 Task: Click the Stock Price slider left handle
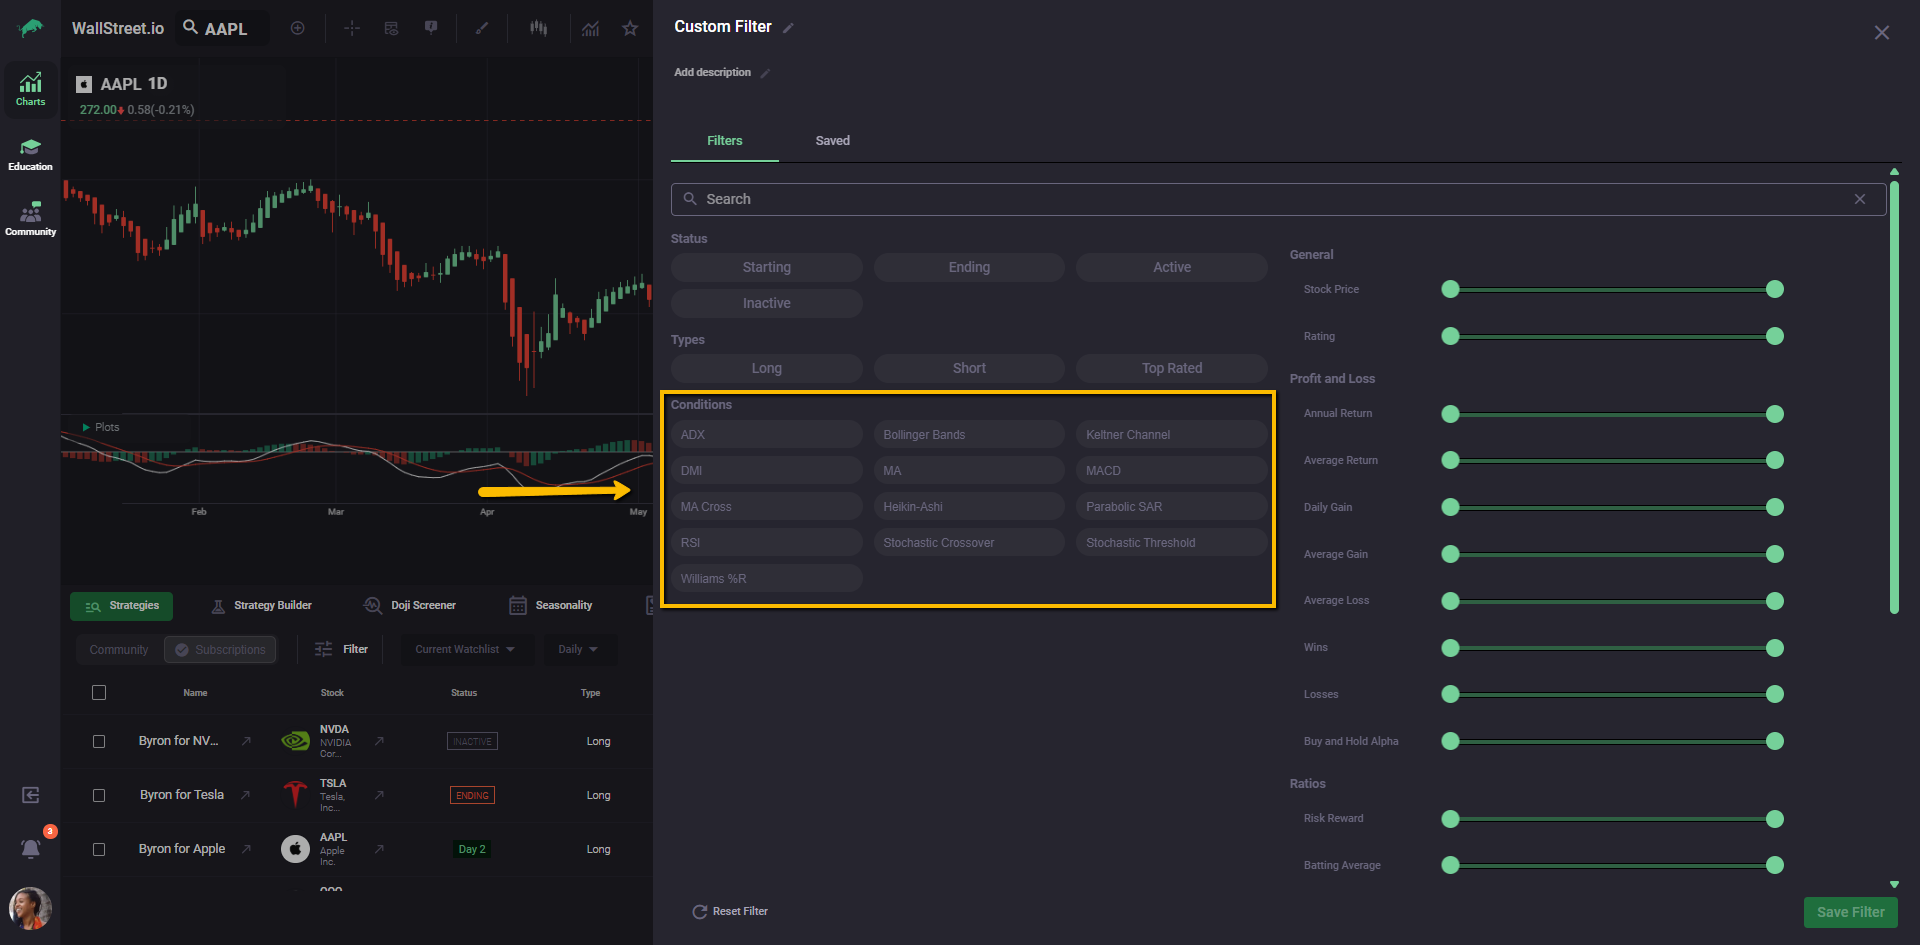coord(1450,289)
